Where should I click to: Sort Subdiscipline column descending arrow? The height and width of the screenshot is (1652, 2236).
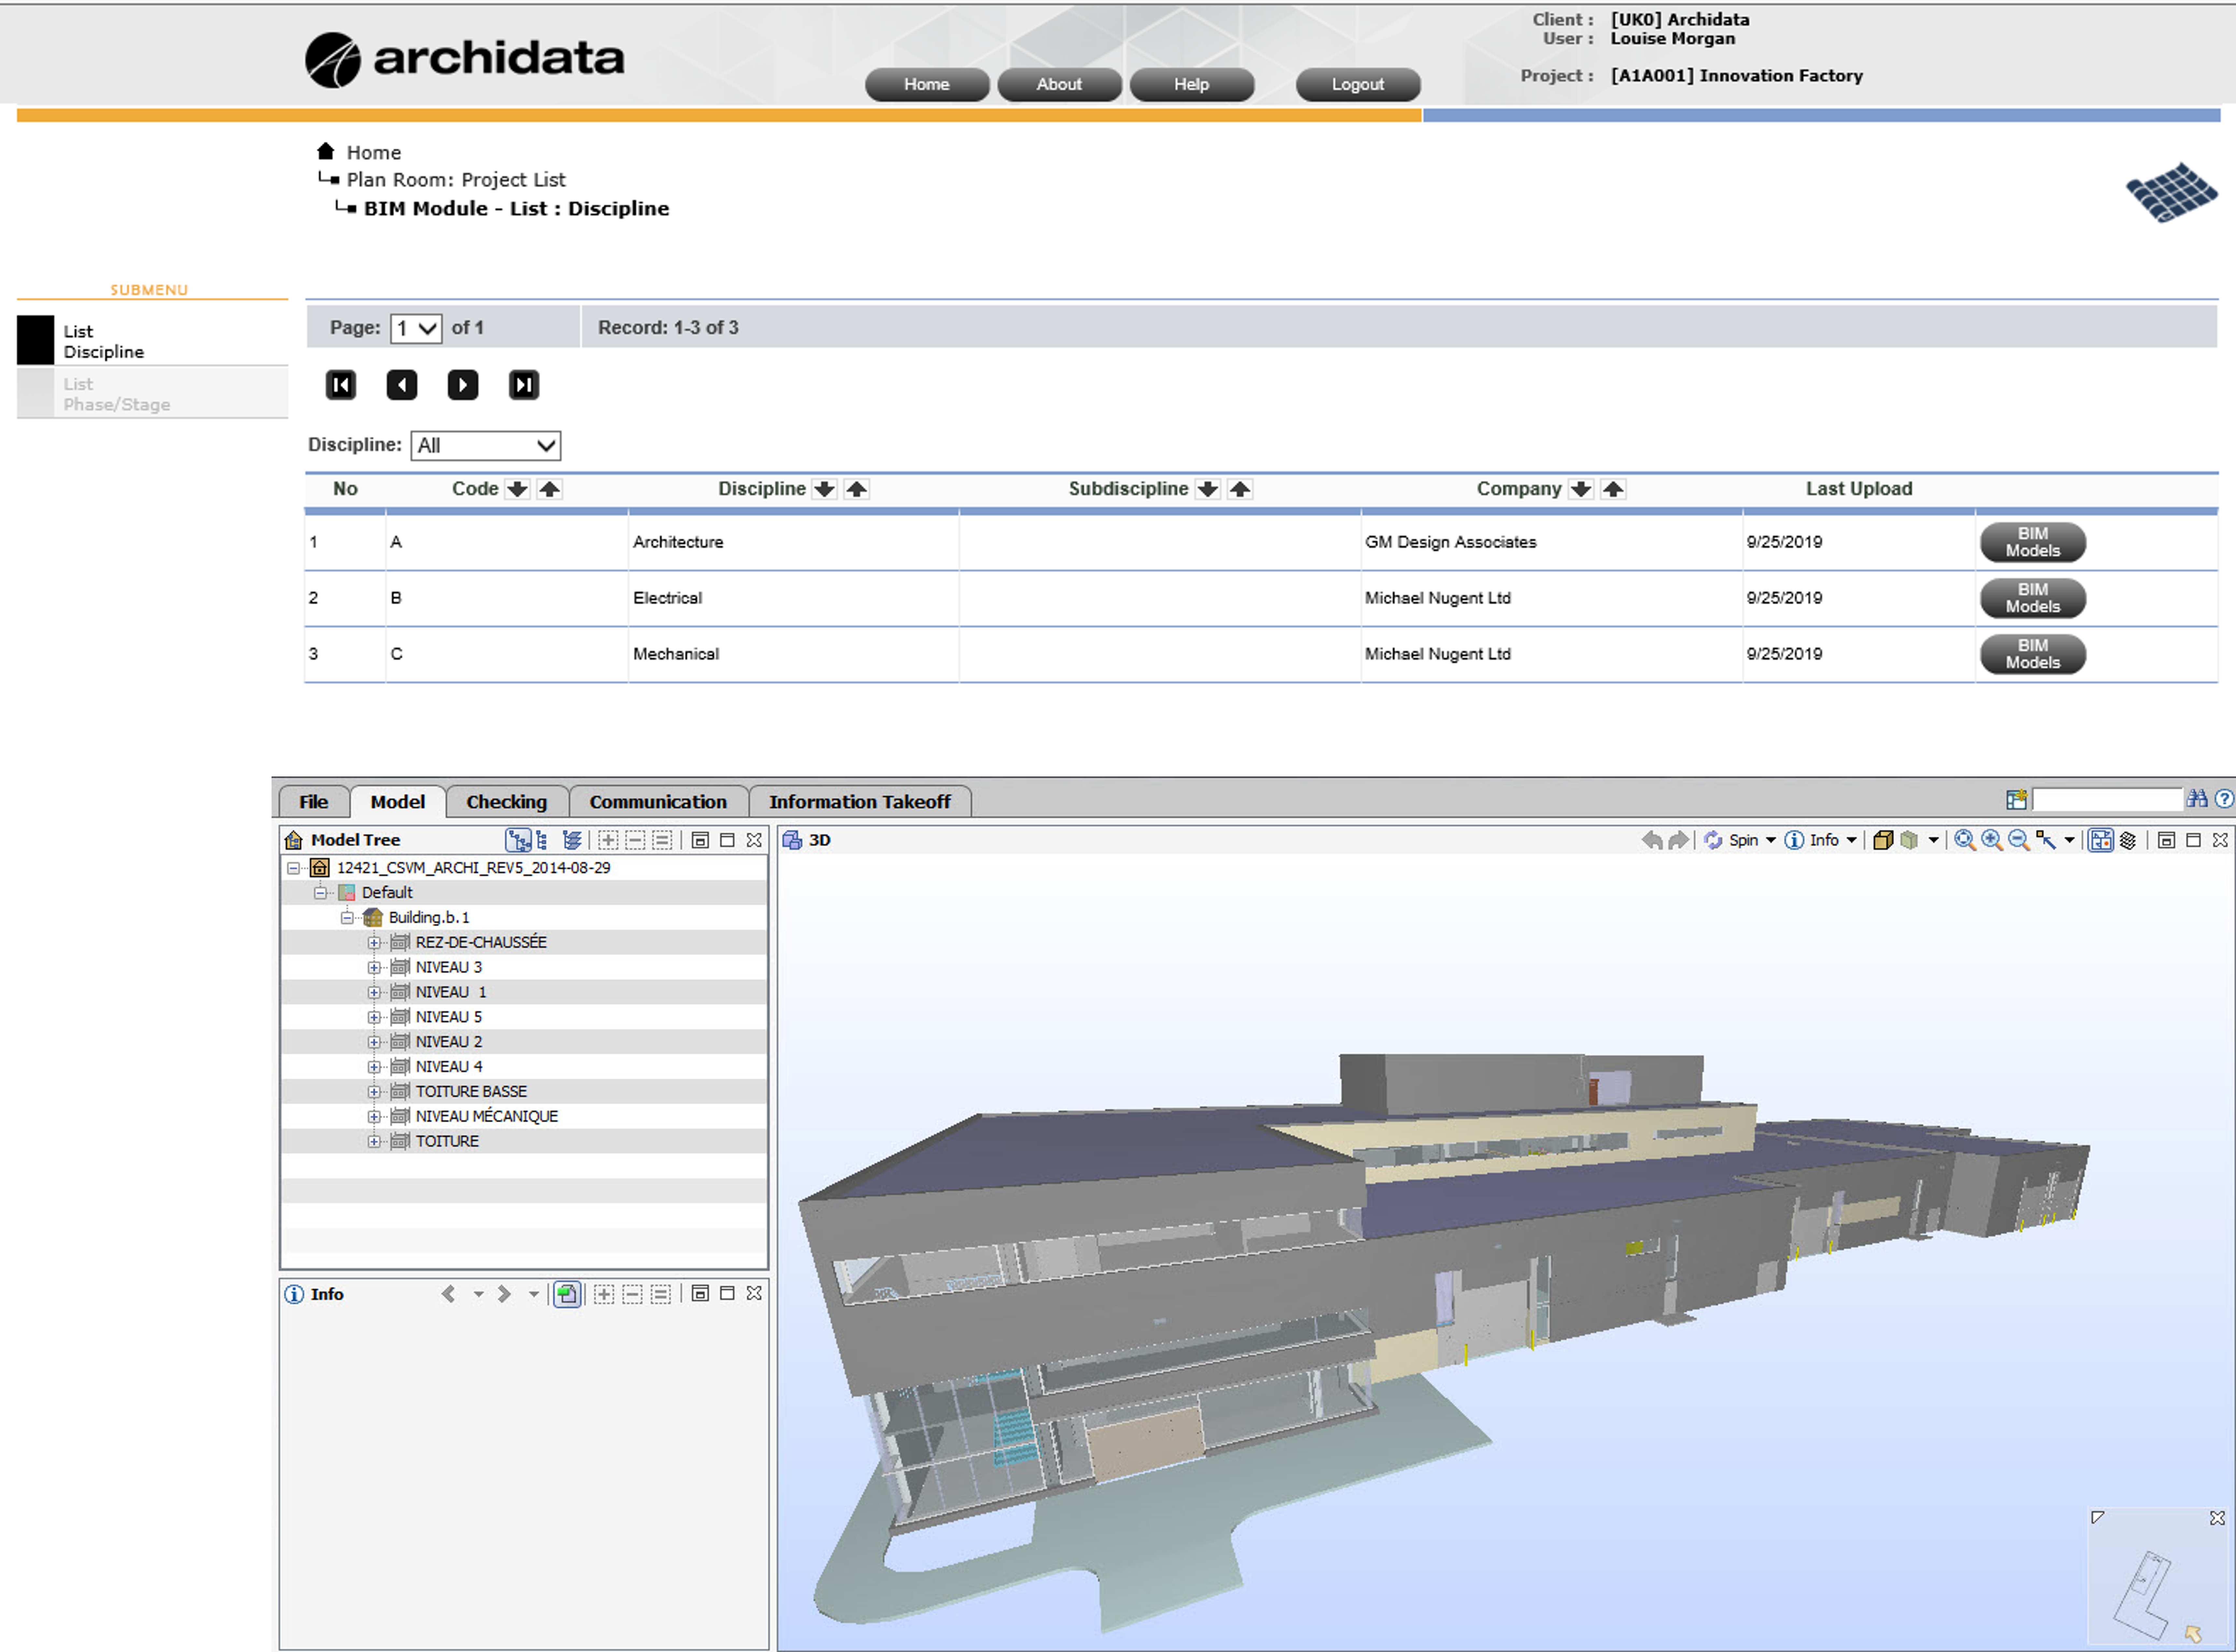click(1208, 489)
